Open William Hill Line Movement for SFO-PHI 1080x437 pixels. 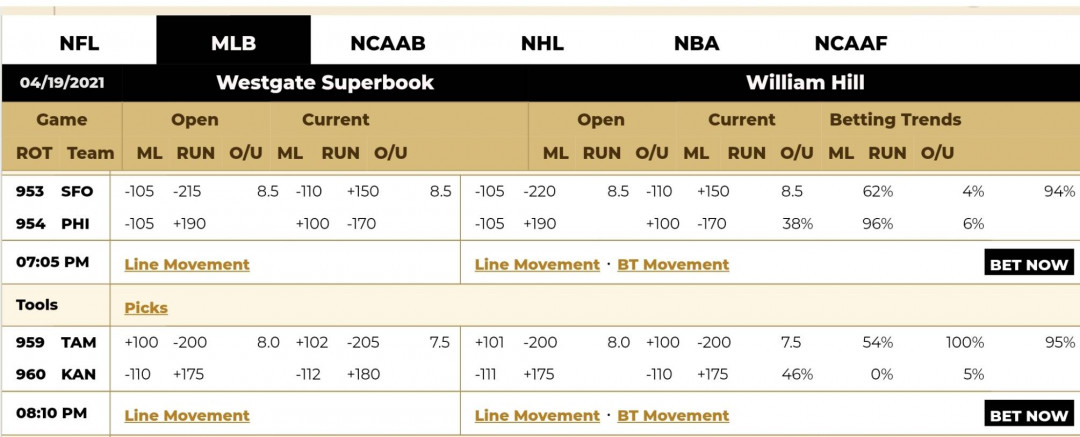[537, 265]
